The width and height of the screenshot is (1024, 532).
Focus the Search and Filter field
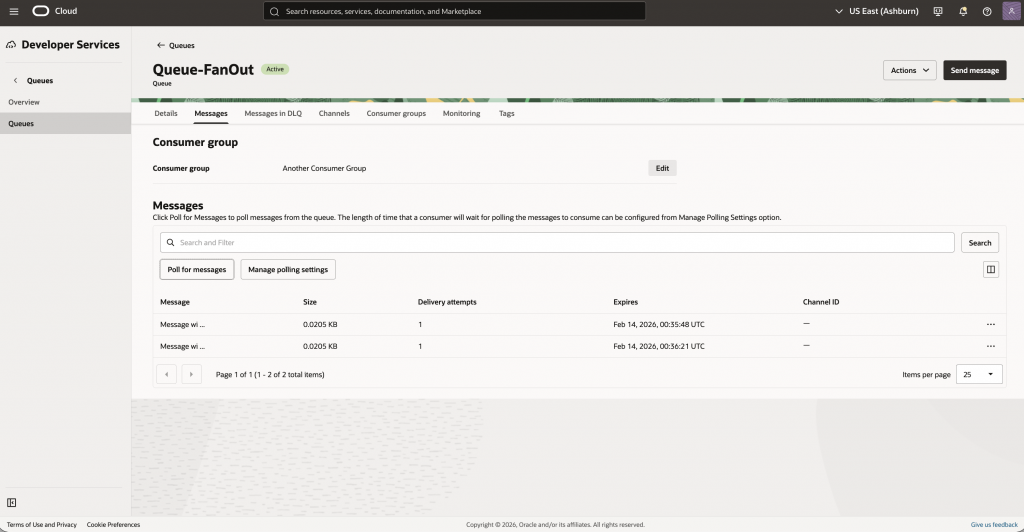pos(557,242)
